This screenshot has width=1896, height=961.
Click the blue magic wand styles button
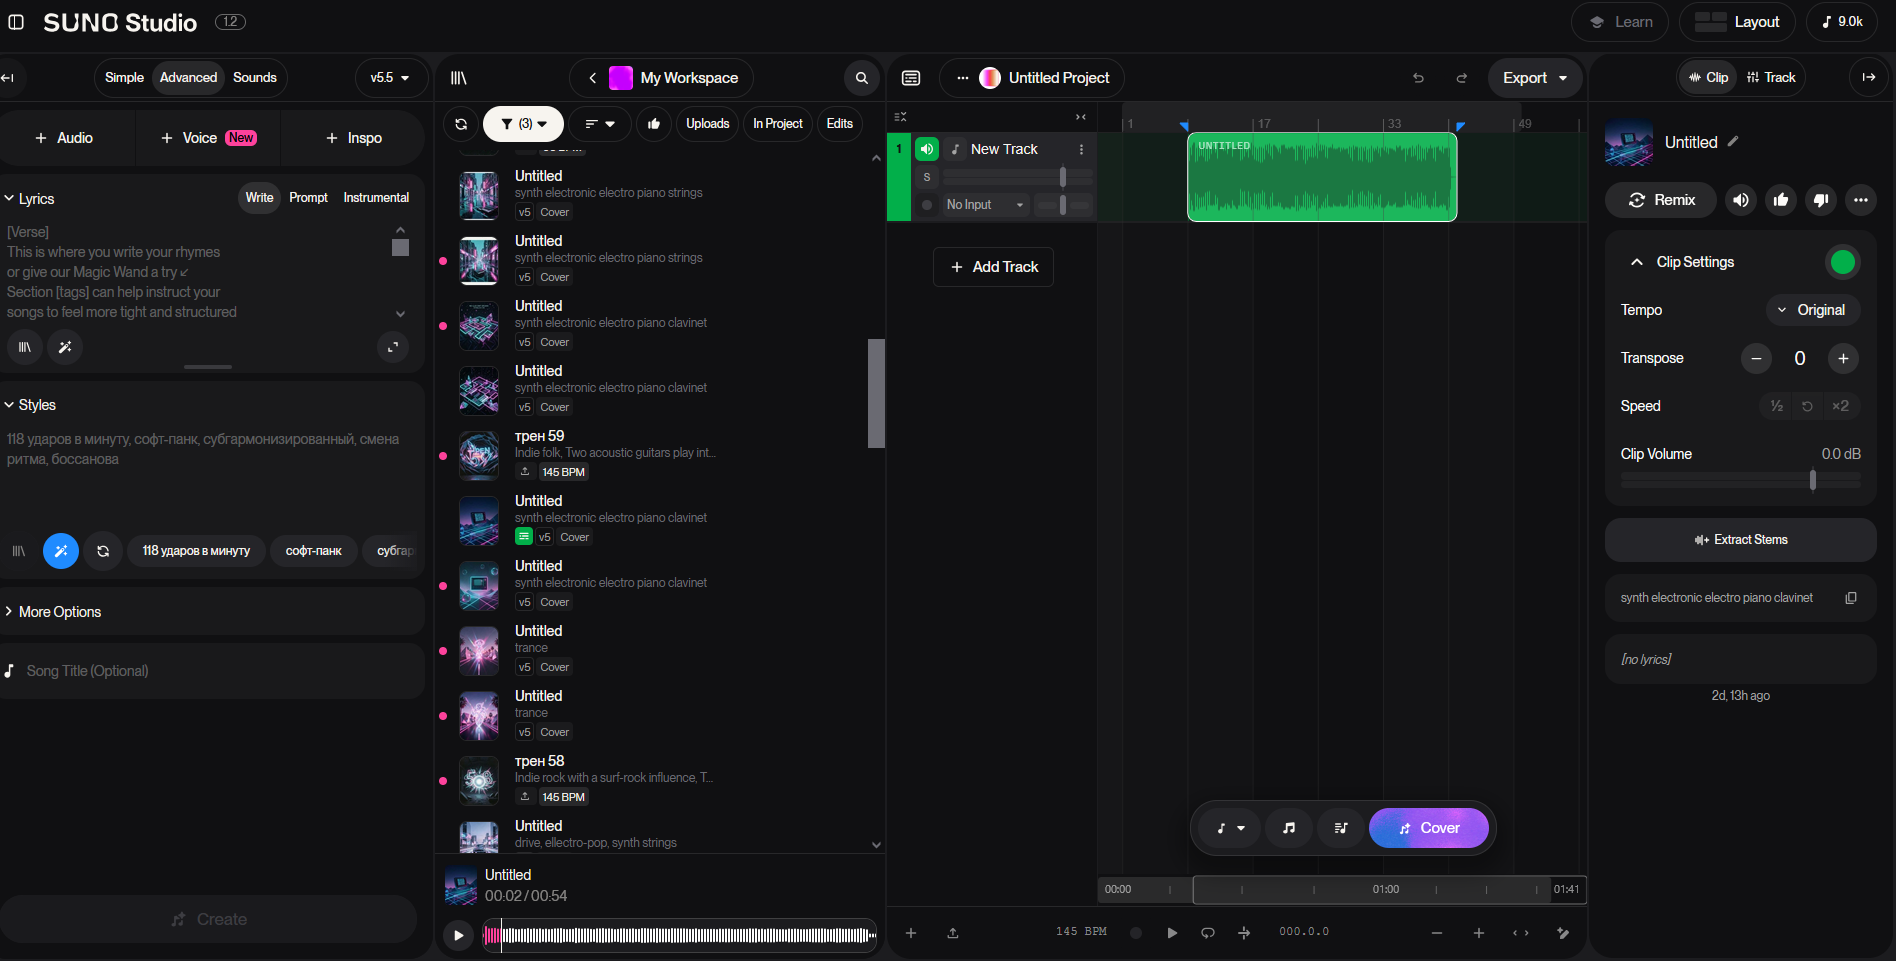click(61, 551)
